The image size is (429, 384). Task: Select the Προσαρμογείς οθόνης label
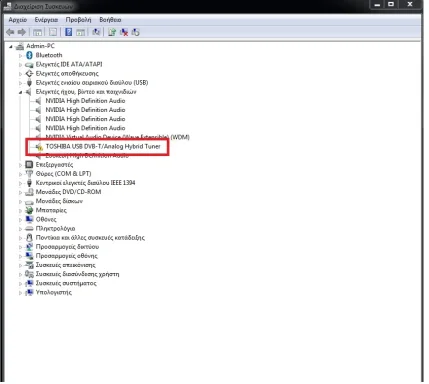tap(67, 256)
